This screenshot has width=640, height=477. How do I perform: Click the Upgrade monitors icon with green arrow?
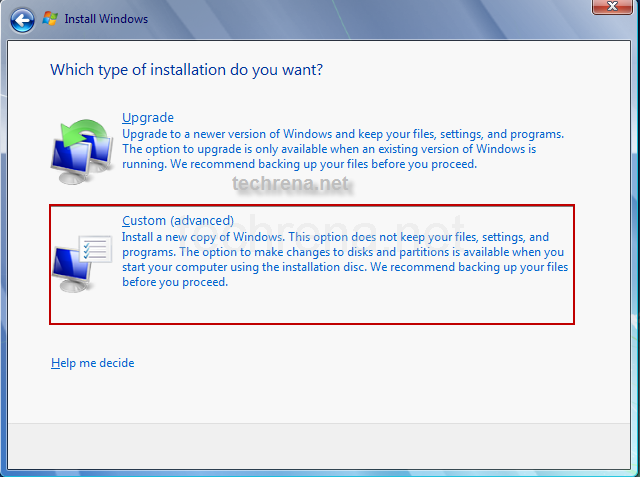(82, 151)
